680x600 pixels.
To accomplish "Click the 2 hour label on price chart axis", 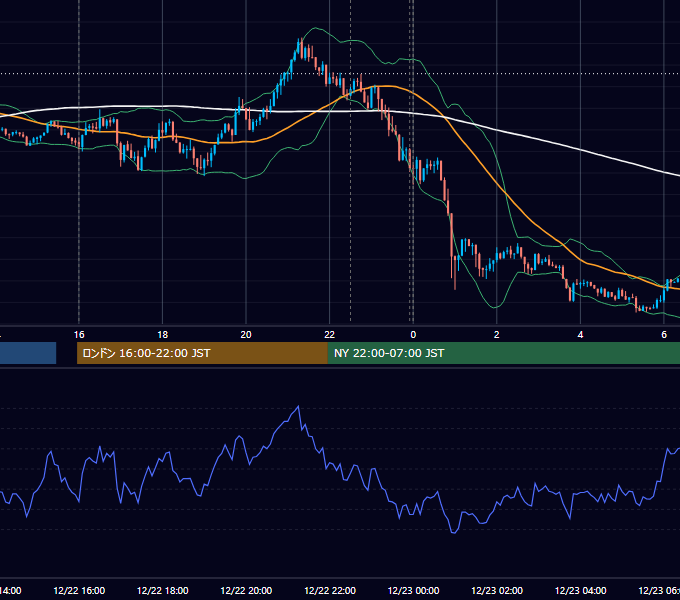I will coord(497,335).
